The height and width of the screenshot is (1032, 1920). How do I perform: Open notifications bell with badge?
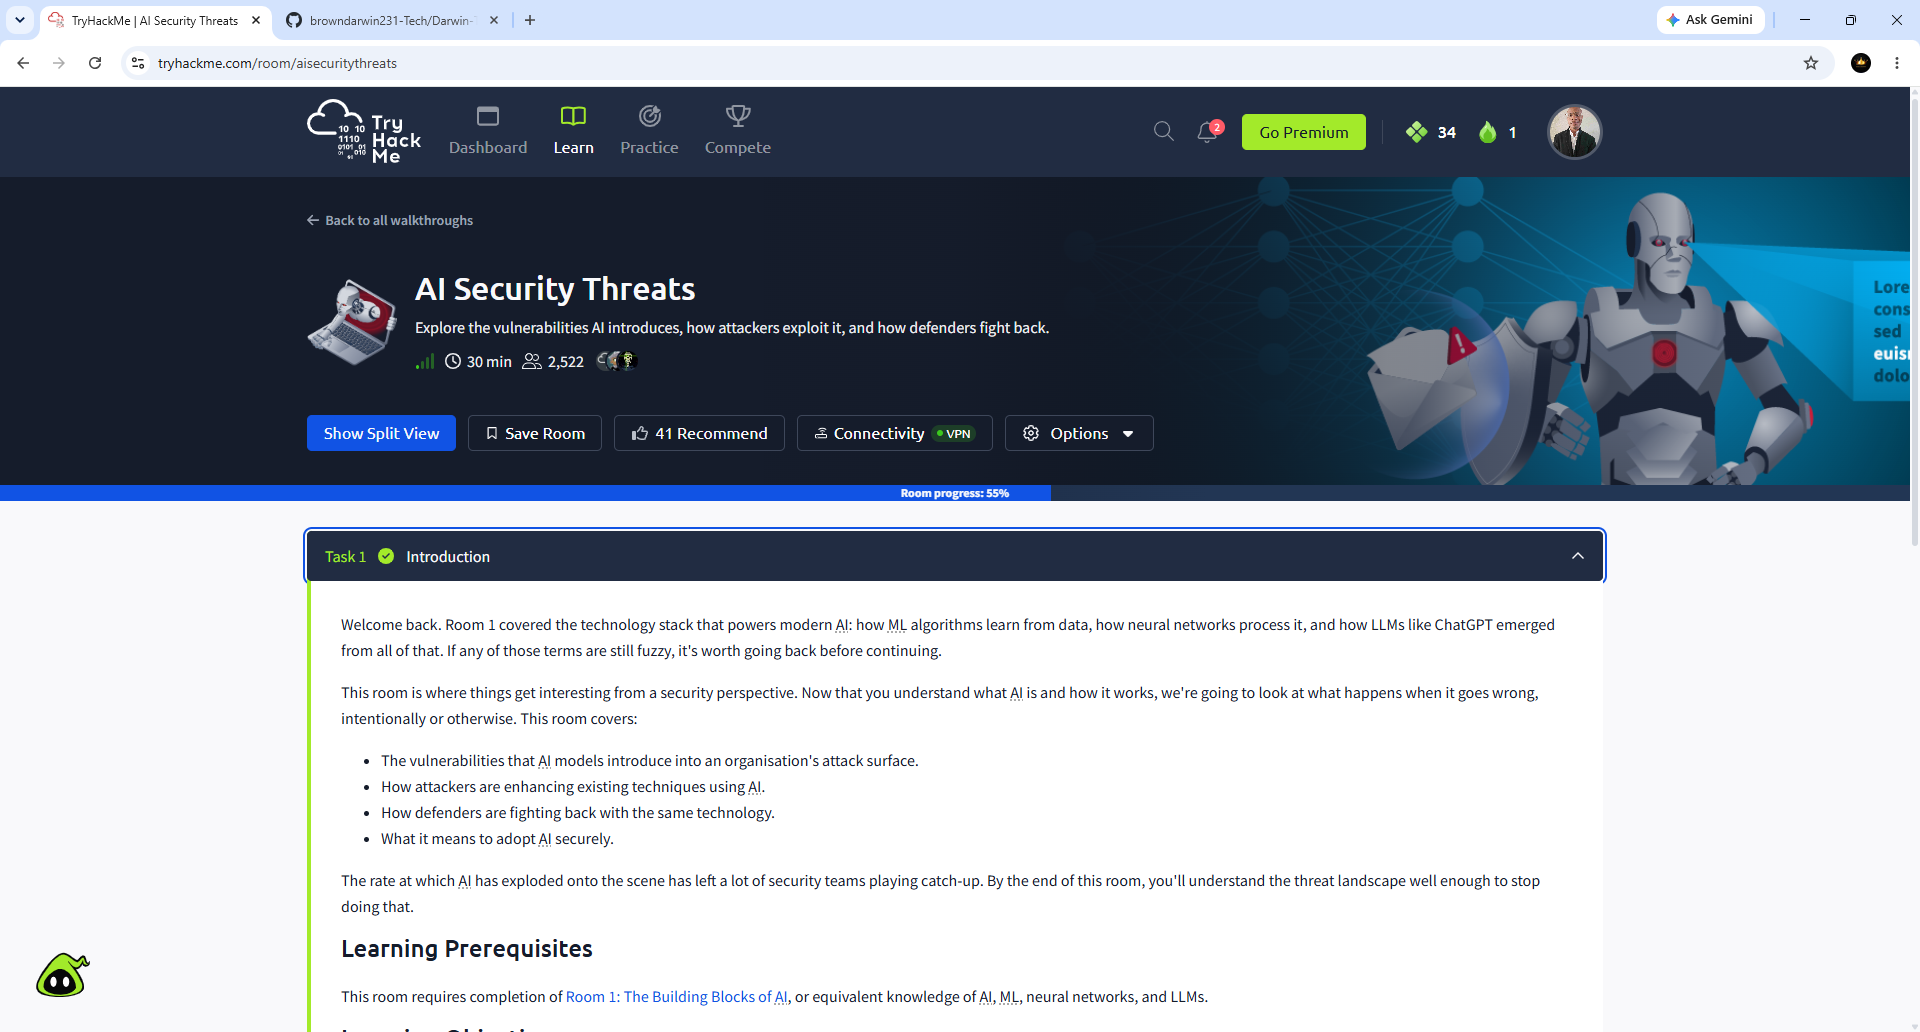[1209, 131]
